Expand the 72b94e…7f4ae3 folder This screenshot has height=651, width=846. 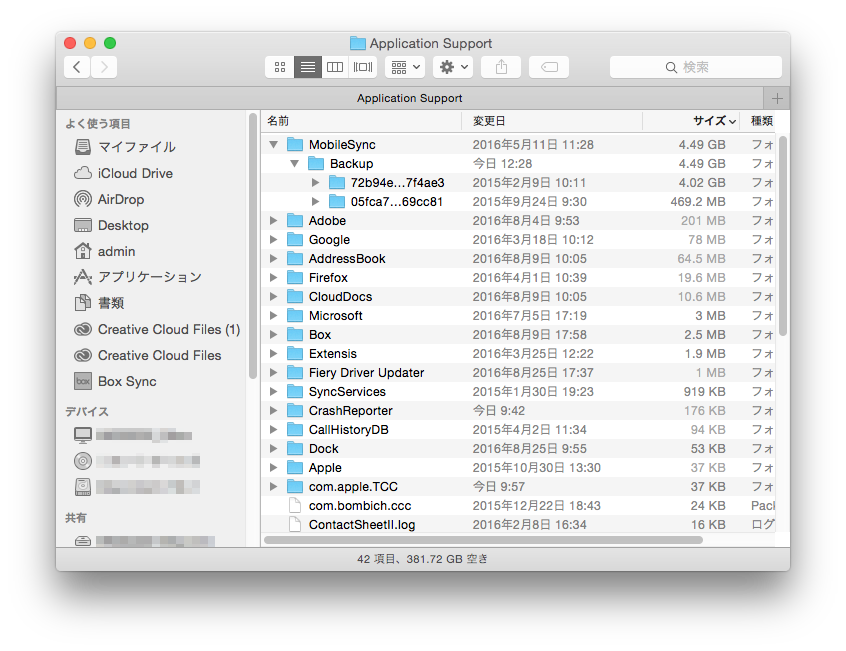tap(316, 183)
